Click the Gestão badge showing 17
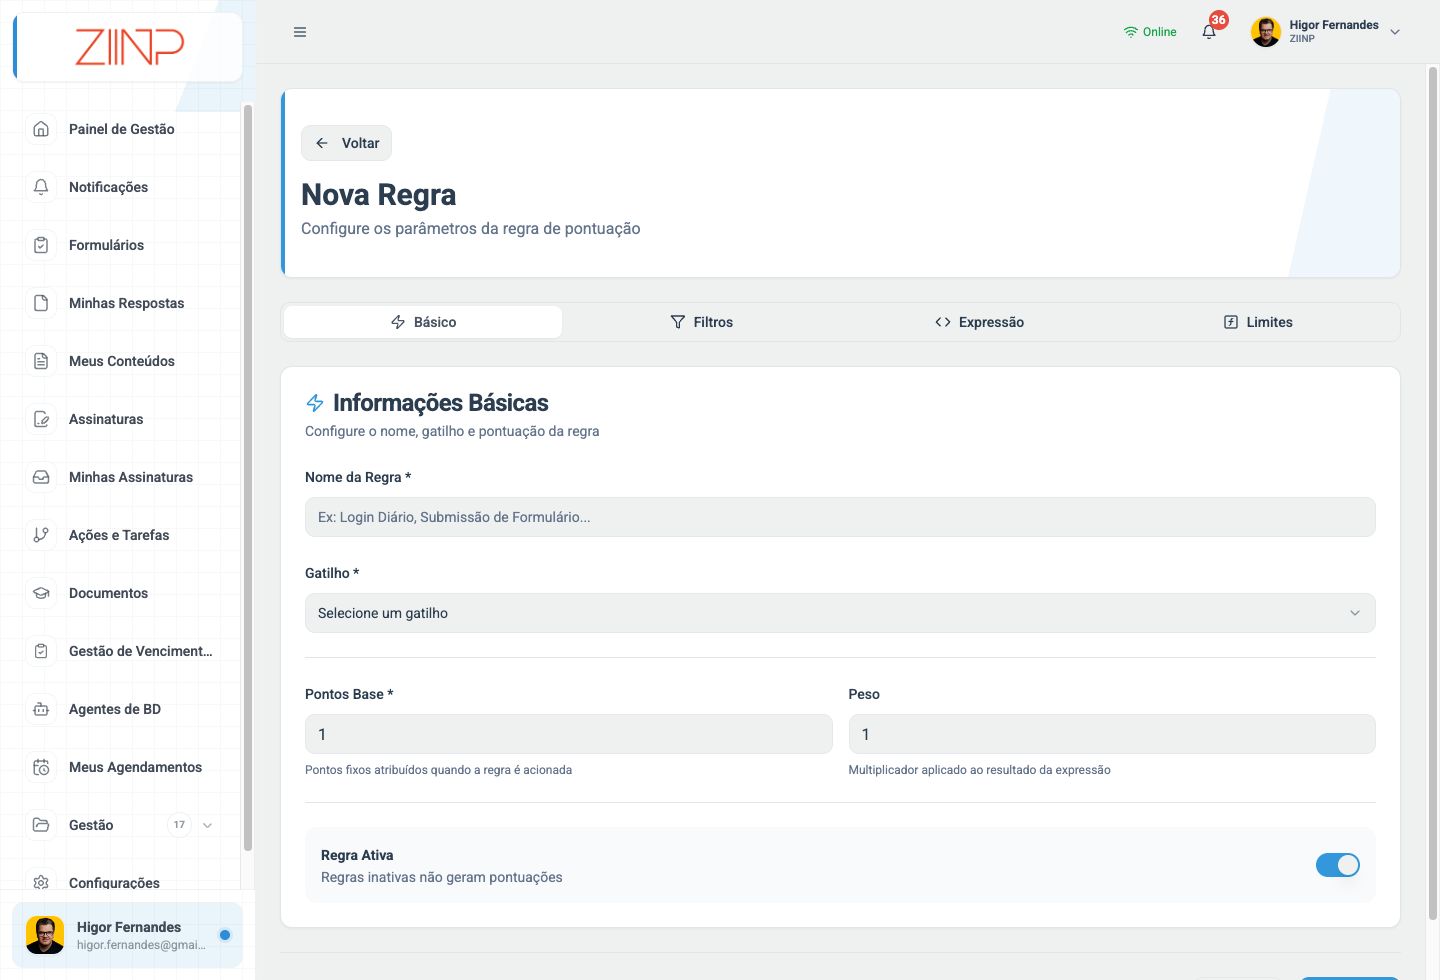The height and width of the screenshot is (980, 1440). pos(179,825)
